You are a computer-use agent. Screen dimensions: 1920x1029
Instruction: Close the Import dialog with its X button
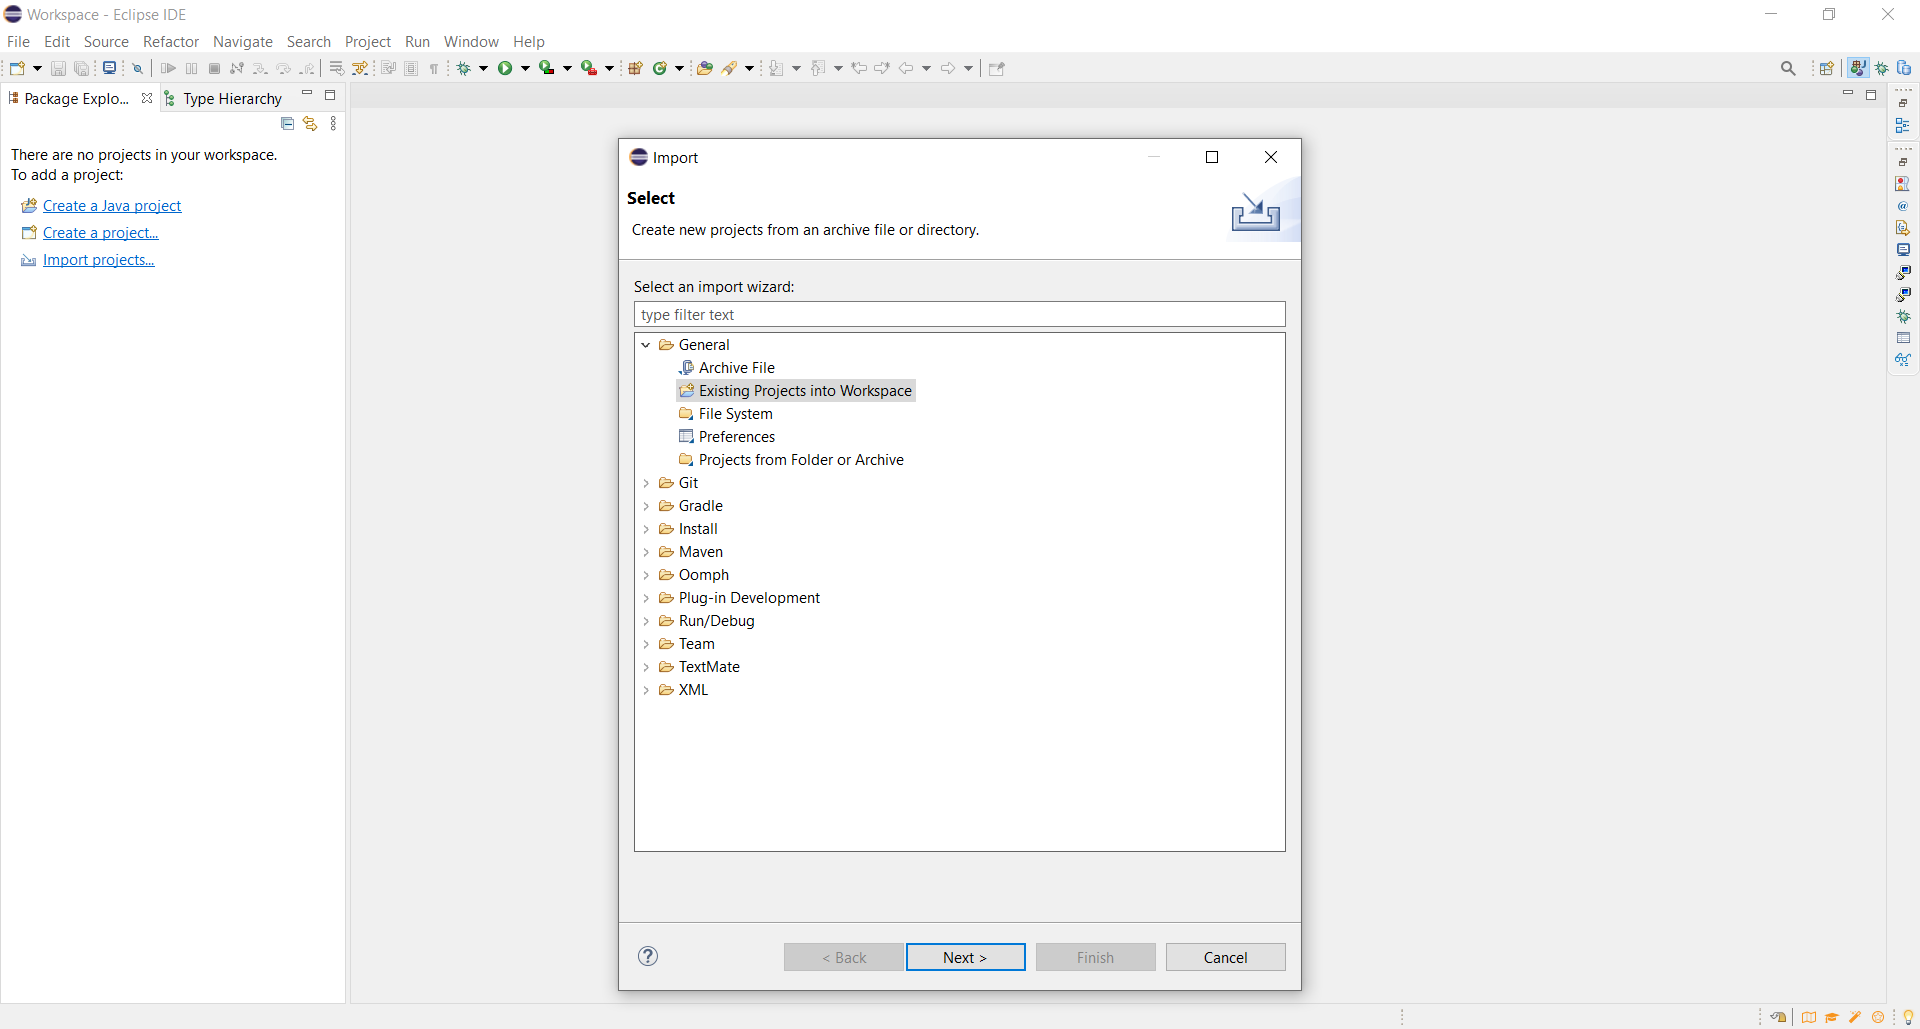click(x=1271, y=157)
